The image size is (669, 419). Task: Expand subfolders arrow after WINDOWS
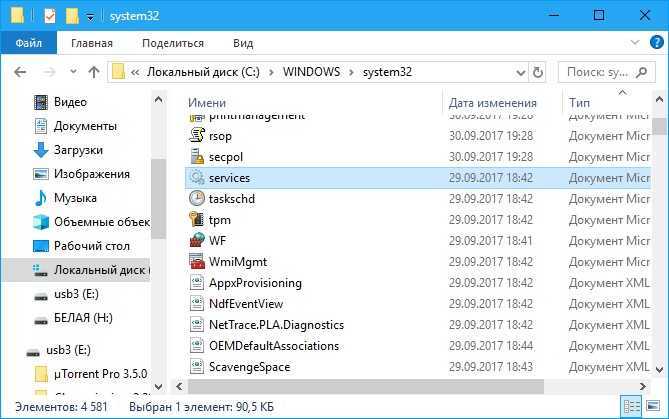click(x=351, y=73)
